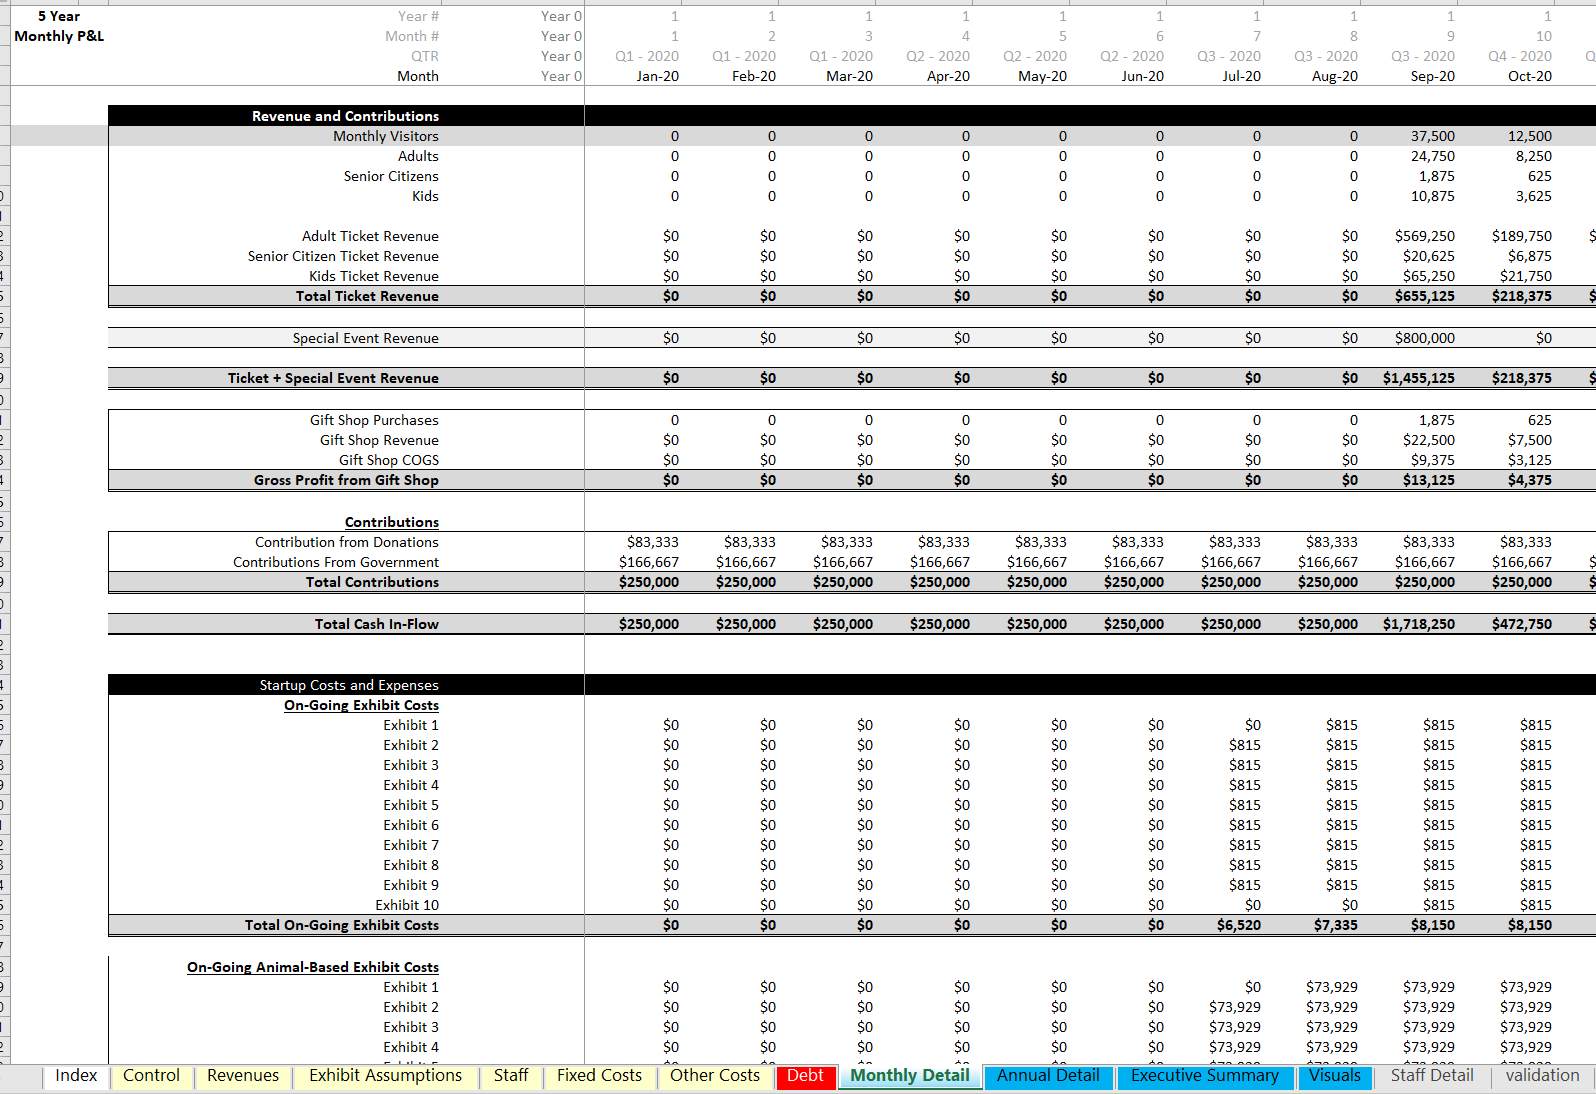Click the Exhibit 10 row label
The width and height of the screenshot is (1596, 1094).
click(407, 905)
